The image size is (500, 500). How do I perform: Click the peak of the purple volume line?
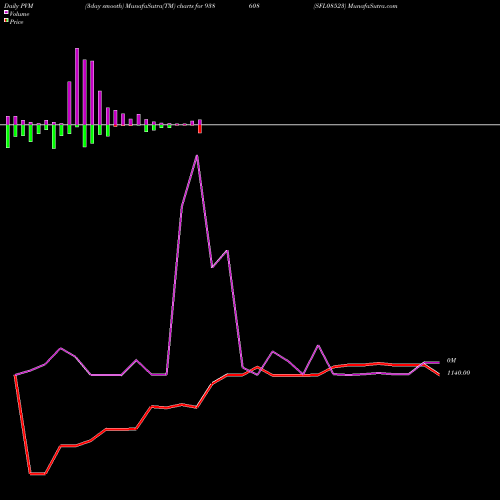pos(197,156)
